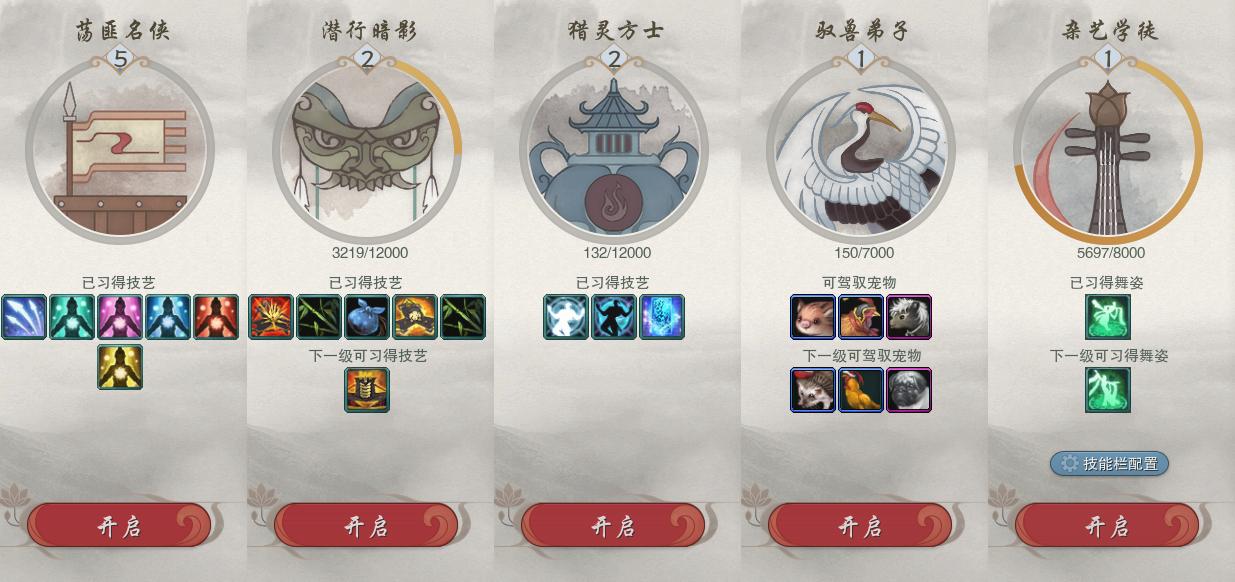
Task: Select the red fire burst skill under 潜行暗影
Action: tap(270, 317)
